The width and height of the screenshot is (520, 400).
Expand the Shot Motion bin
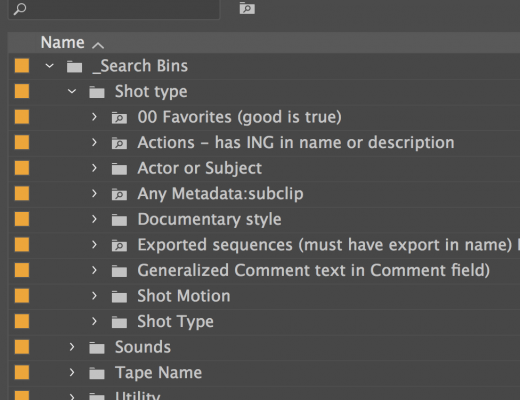pos(94,296)
